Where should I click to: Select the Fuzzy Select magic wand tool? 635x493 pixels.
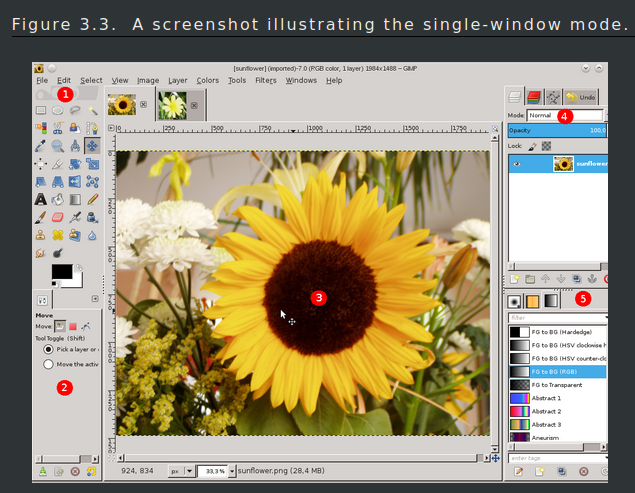pos(92,110)
